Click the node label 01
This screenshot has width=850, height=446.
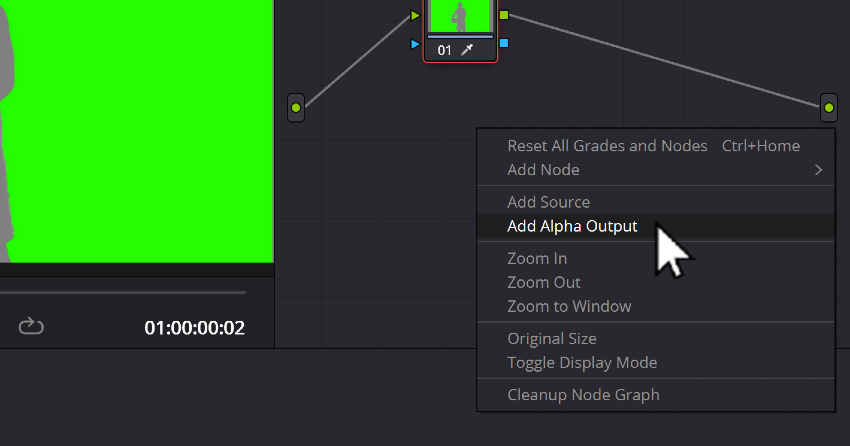pos(445,50)
